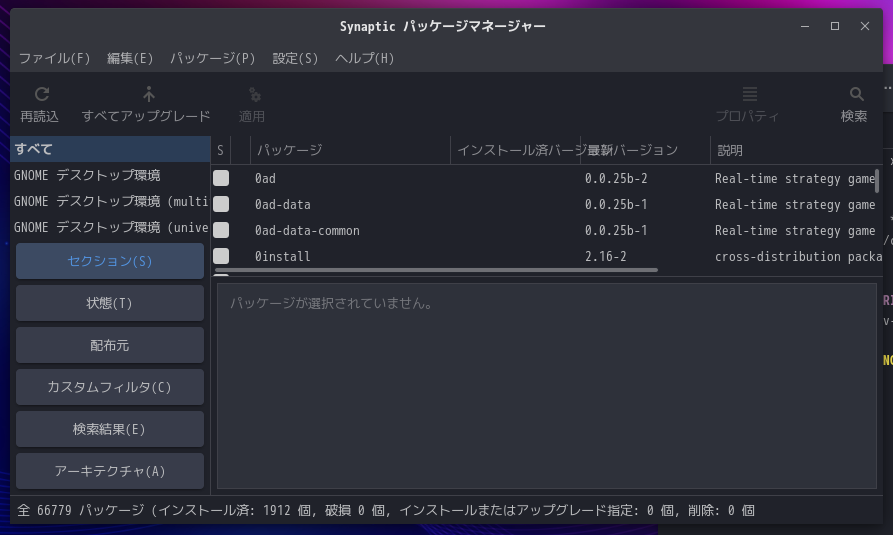Screen dimensions: 893x535
Task: Click the package list horizontal scrollbar
Action: pyautogui.click(x=436, y=270)
